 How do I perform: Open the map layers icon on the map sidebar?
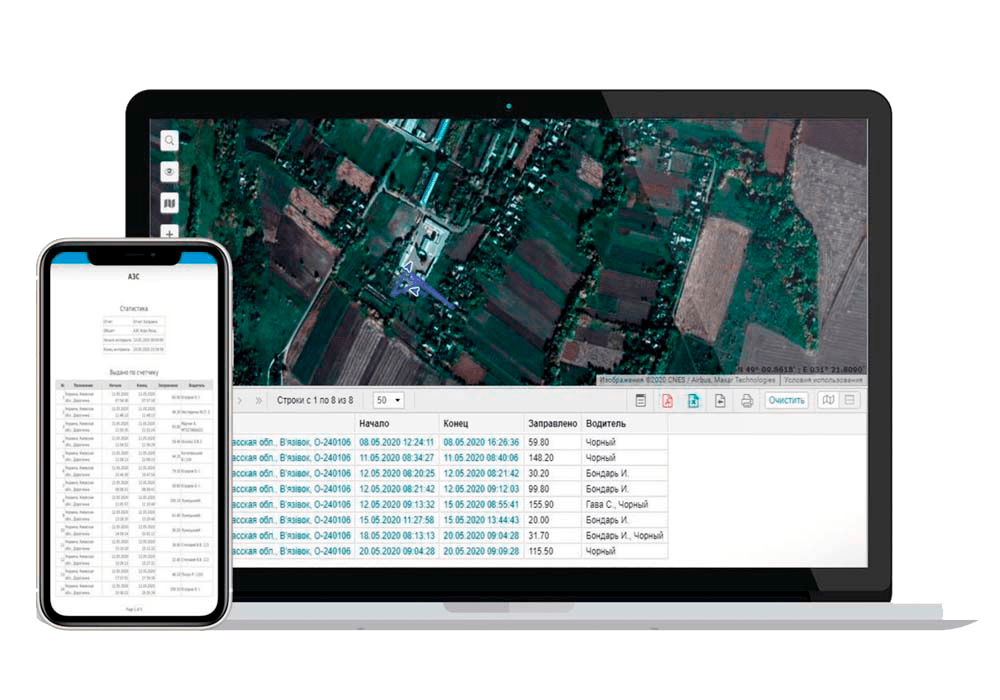(170, 204)
